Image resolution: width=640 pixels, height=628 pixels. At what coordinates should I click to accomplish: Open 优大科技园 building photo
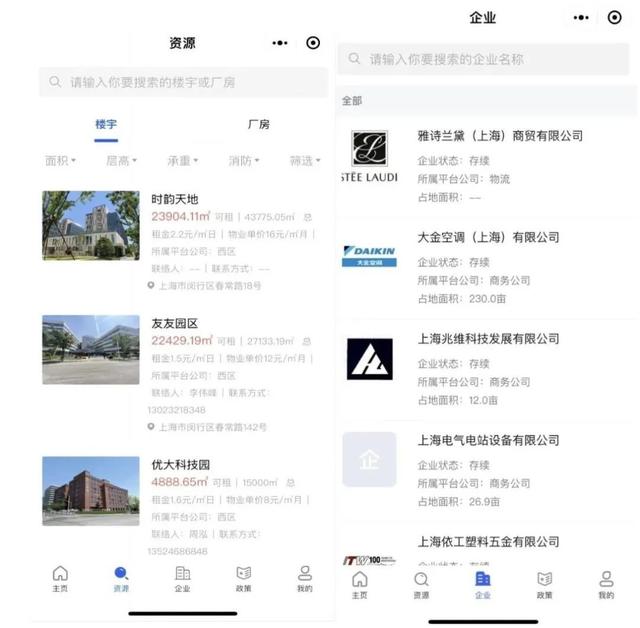pos(91,491)
